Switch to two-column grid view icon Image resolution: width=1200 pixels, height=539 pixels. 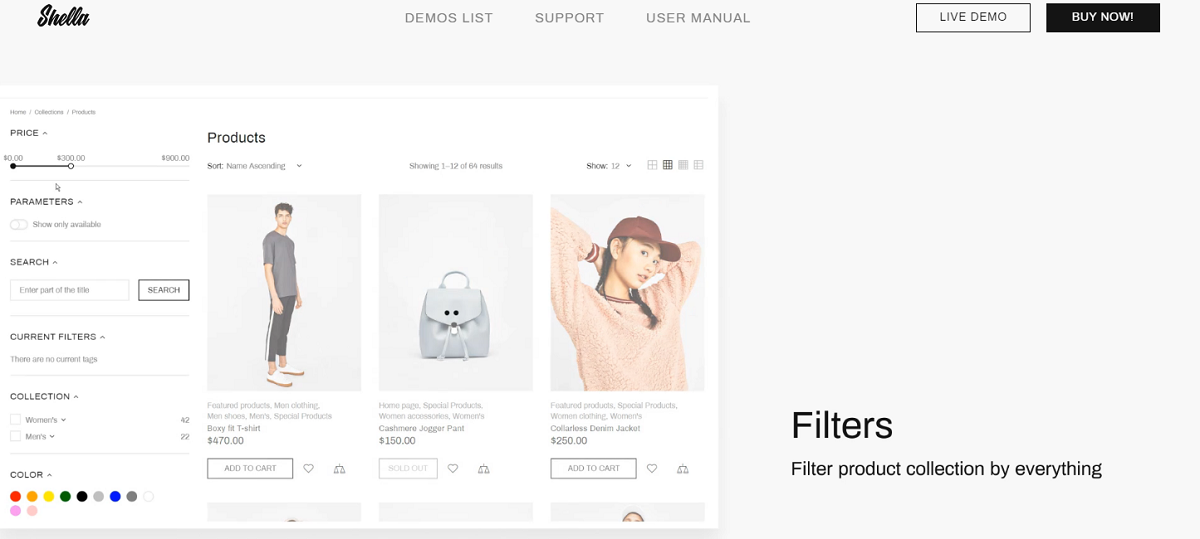tap(652, 165)
